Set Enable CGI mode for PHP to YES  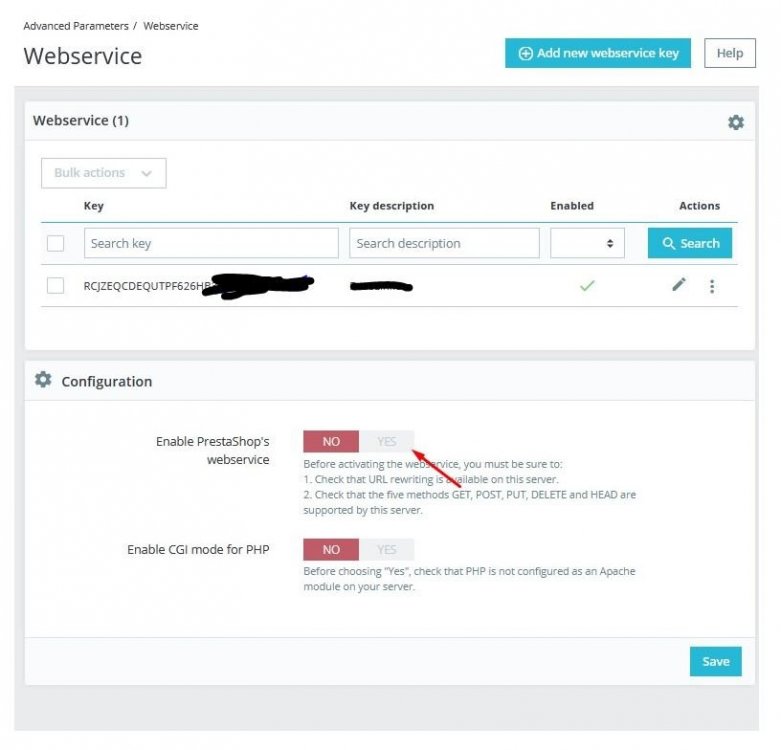(x=386, y=549)
